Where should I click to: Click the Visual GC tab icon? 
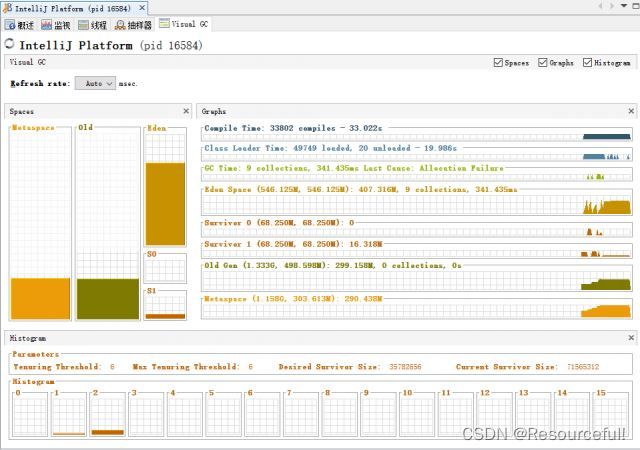click(164, 23)
